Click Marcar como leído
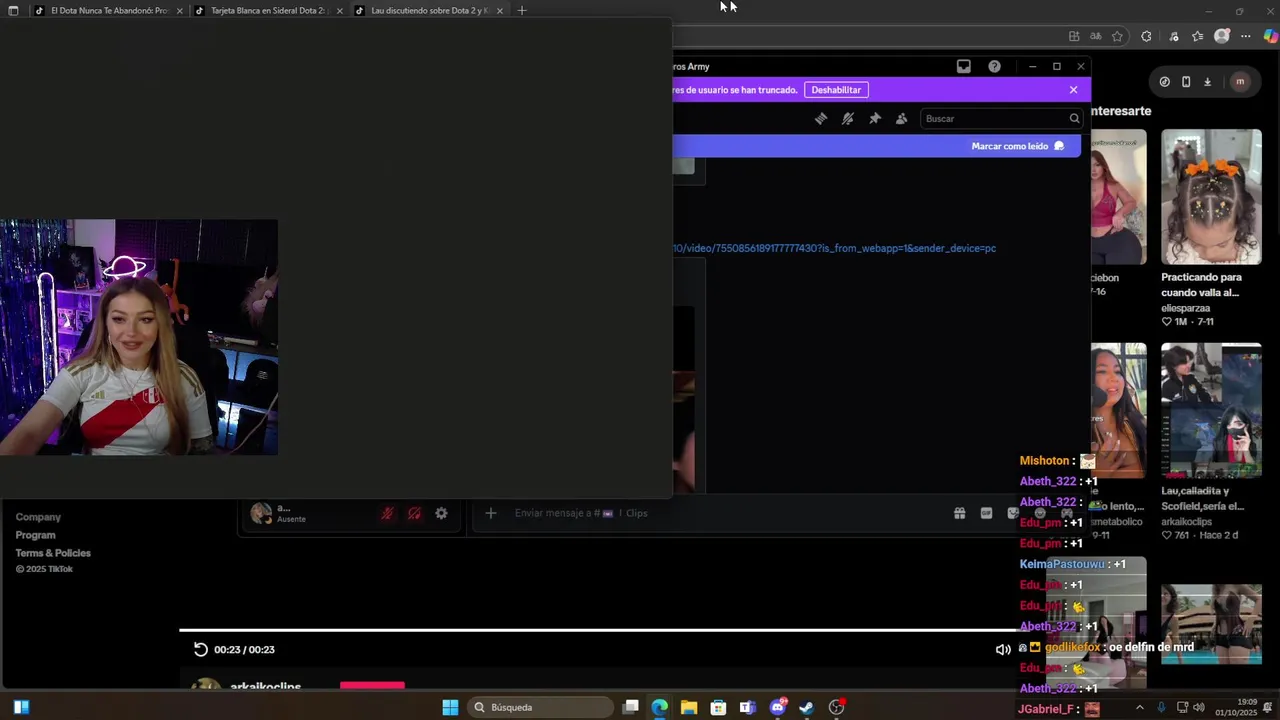The image size is (1280, 720). (1017, 146)
